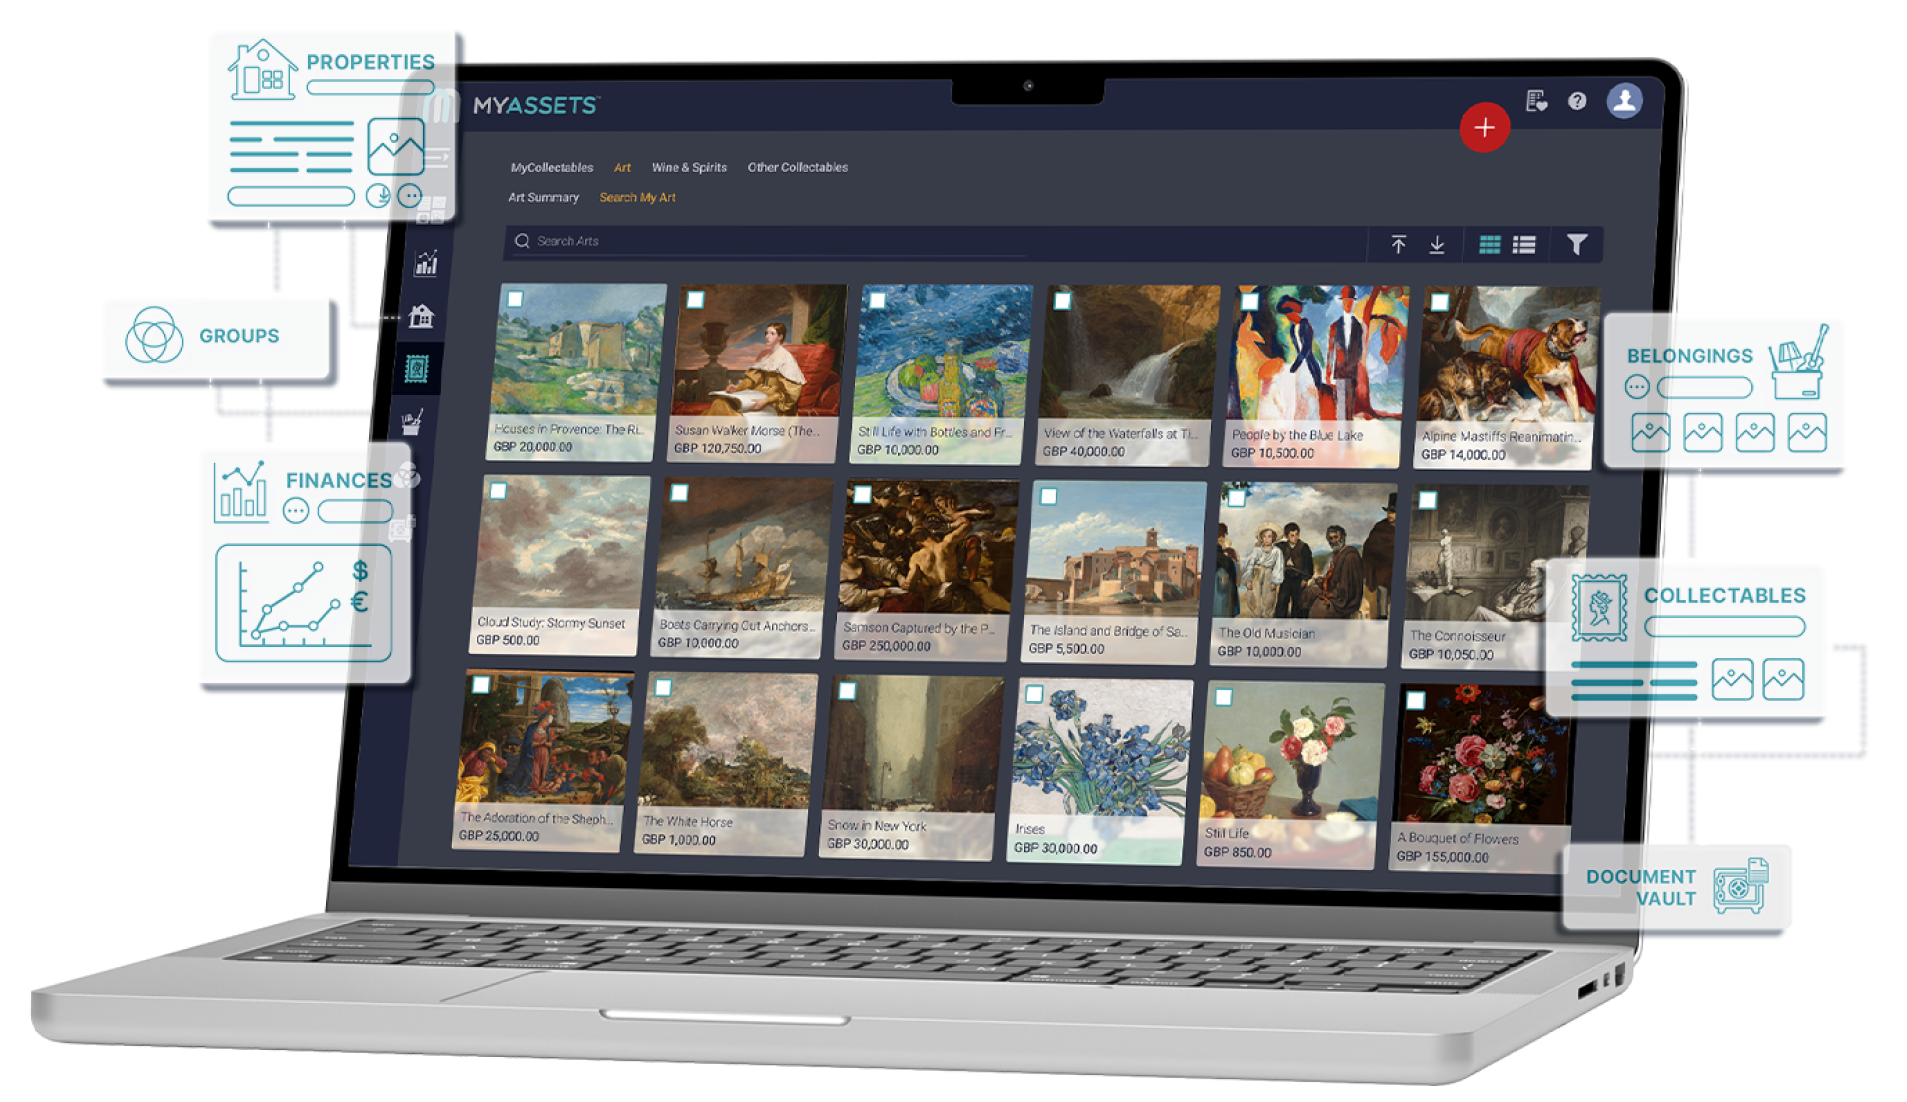Click the download arrow icon

coord(1437,244)
